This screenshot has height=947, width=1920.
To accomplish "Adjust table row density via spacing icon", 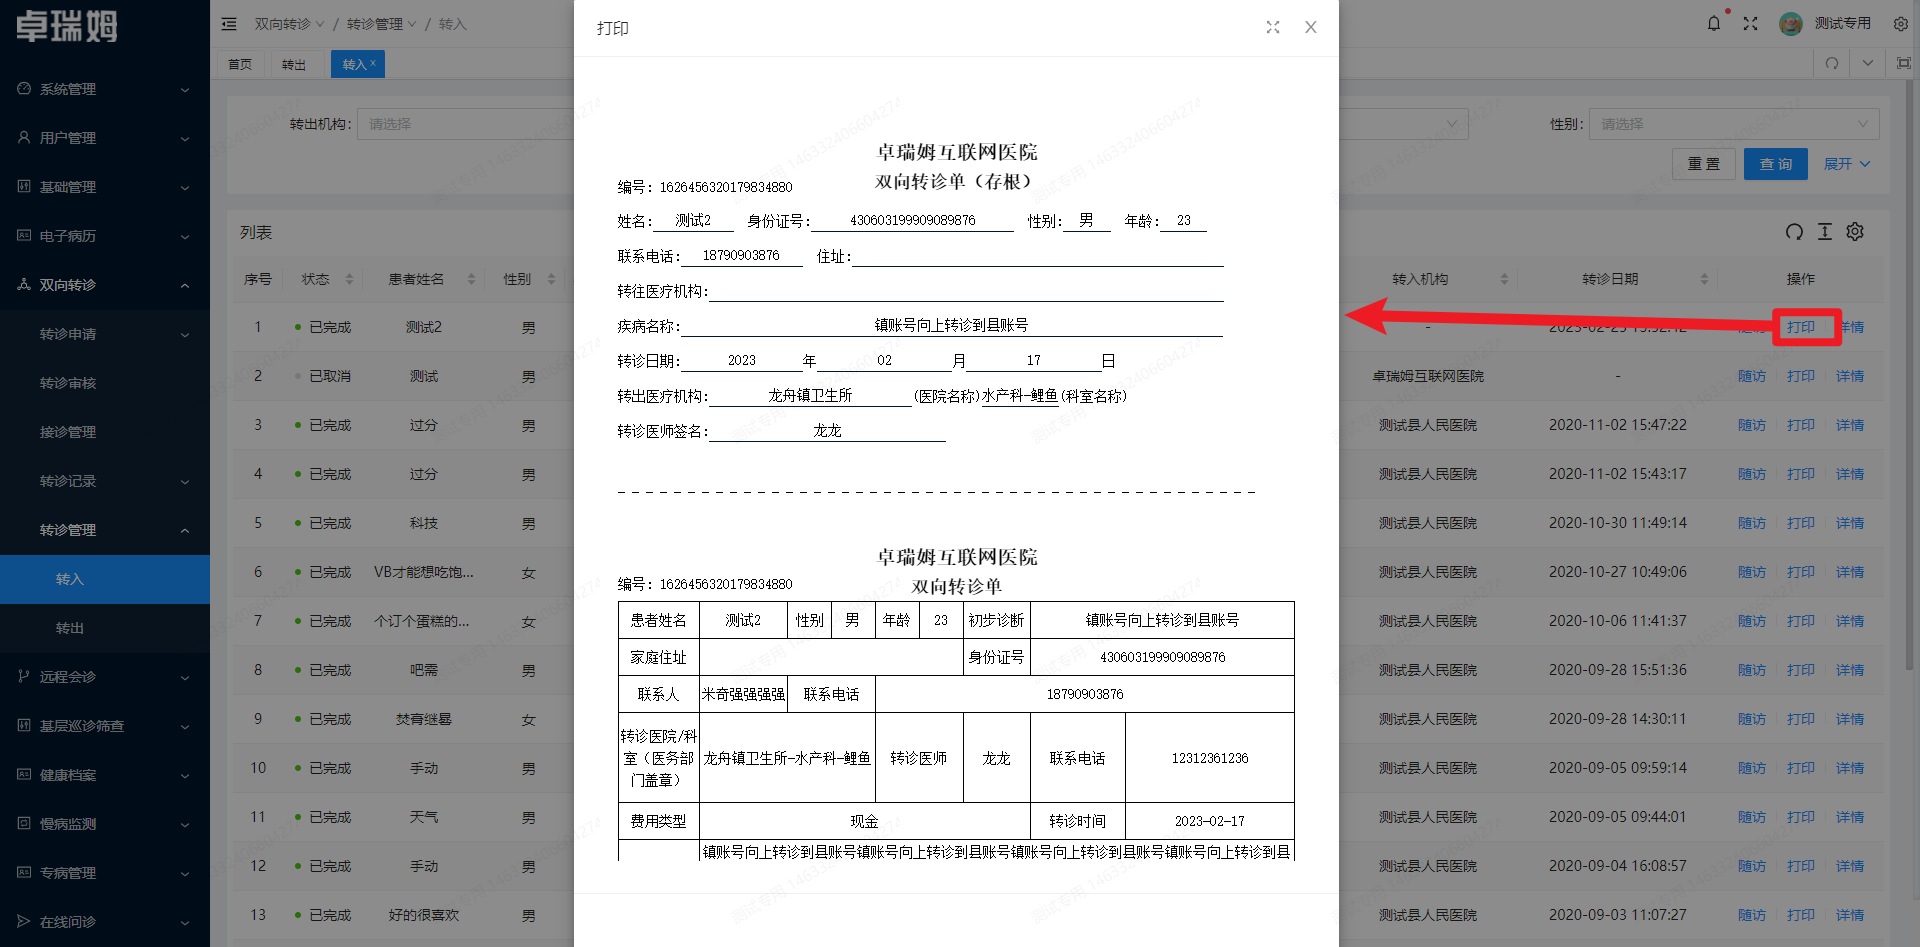I will point(1824,232).
